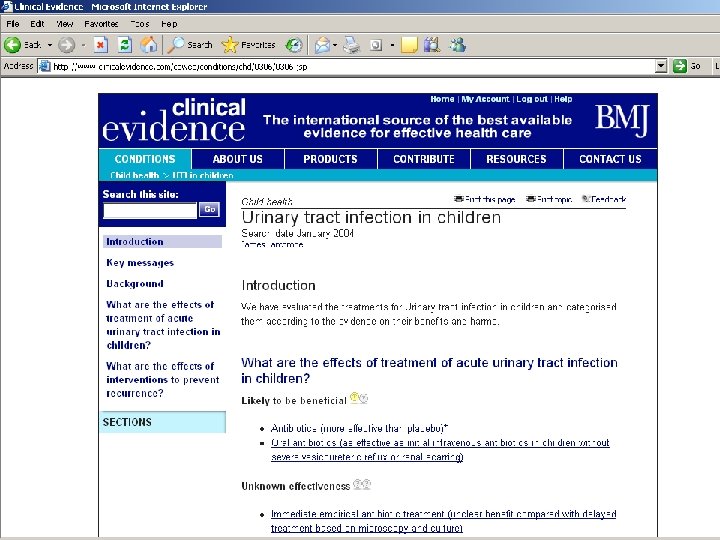Open the Key messages sidebar link
720x540 pixels.
(x=140, y=263)
